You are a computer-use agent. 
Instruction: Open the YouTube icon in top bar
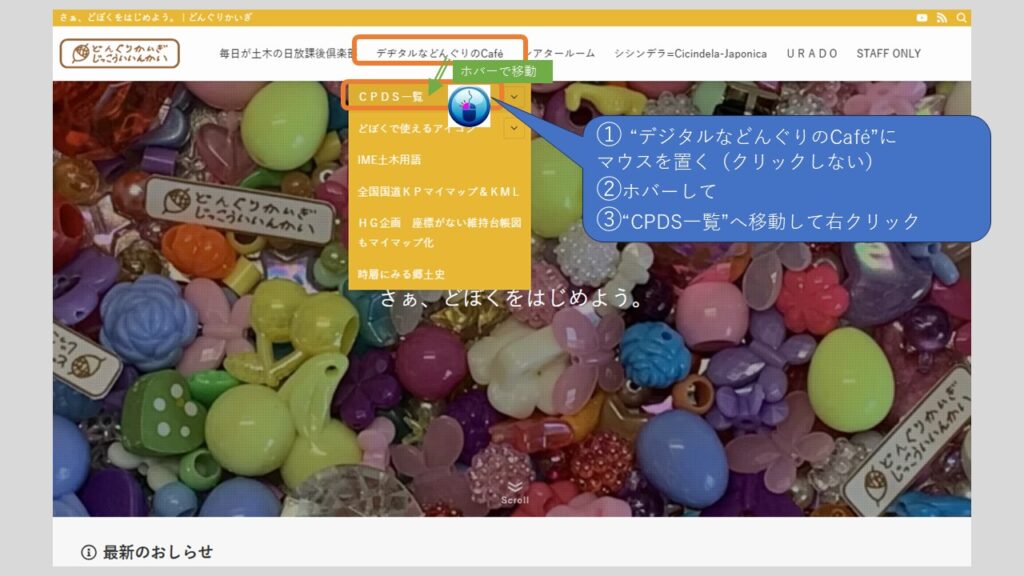click(922, 18)
